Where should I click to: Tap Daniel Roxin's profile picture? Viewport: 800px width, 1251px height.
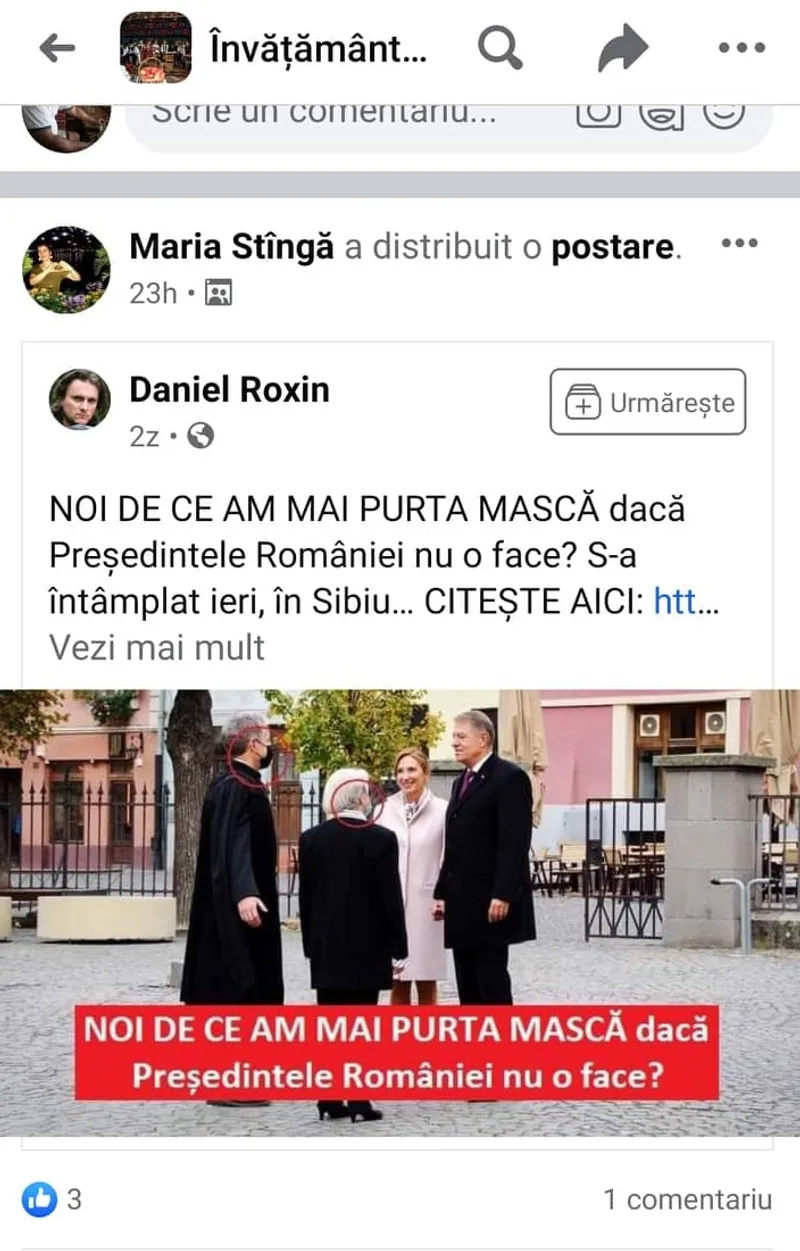tap(80, 399)
